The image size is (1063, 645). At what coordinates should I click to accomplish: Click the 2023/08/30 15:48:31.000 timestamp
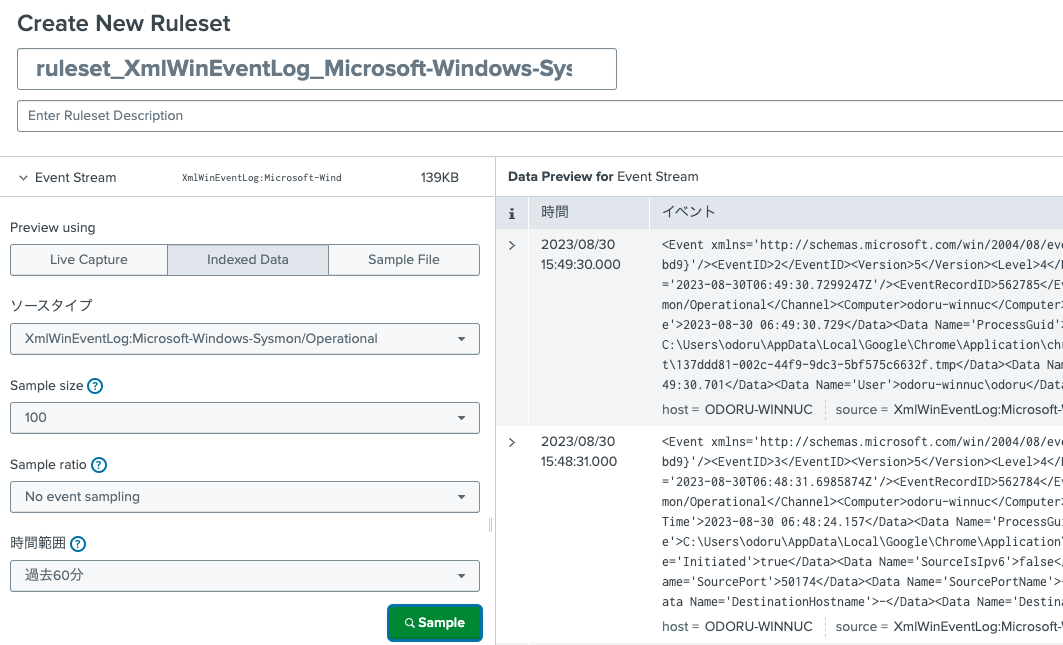[579, 452]
